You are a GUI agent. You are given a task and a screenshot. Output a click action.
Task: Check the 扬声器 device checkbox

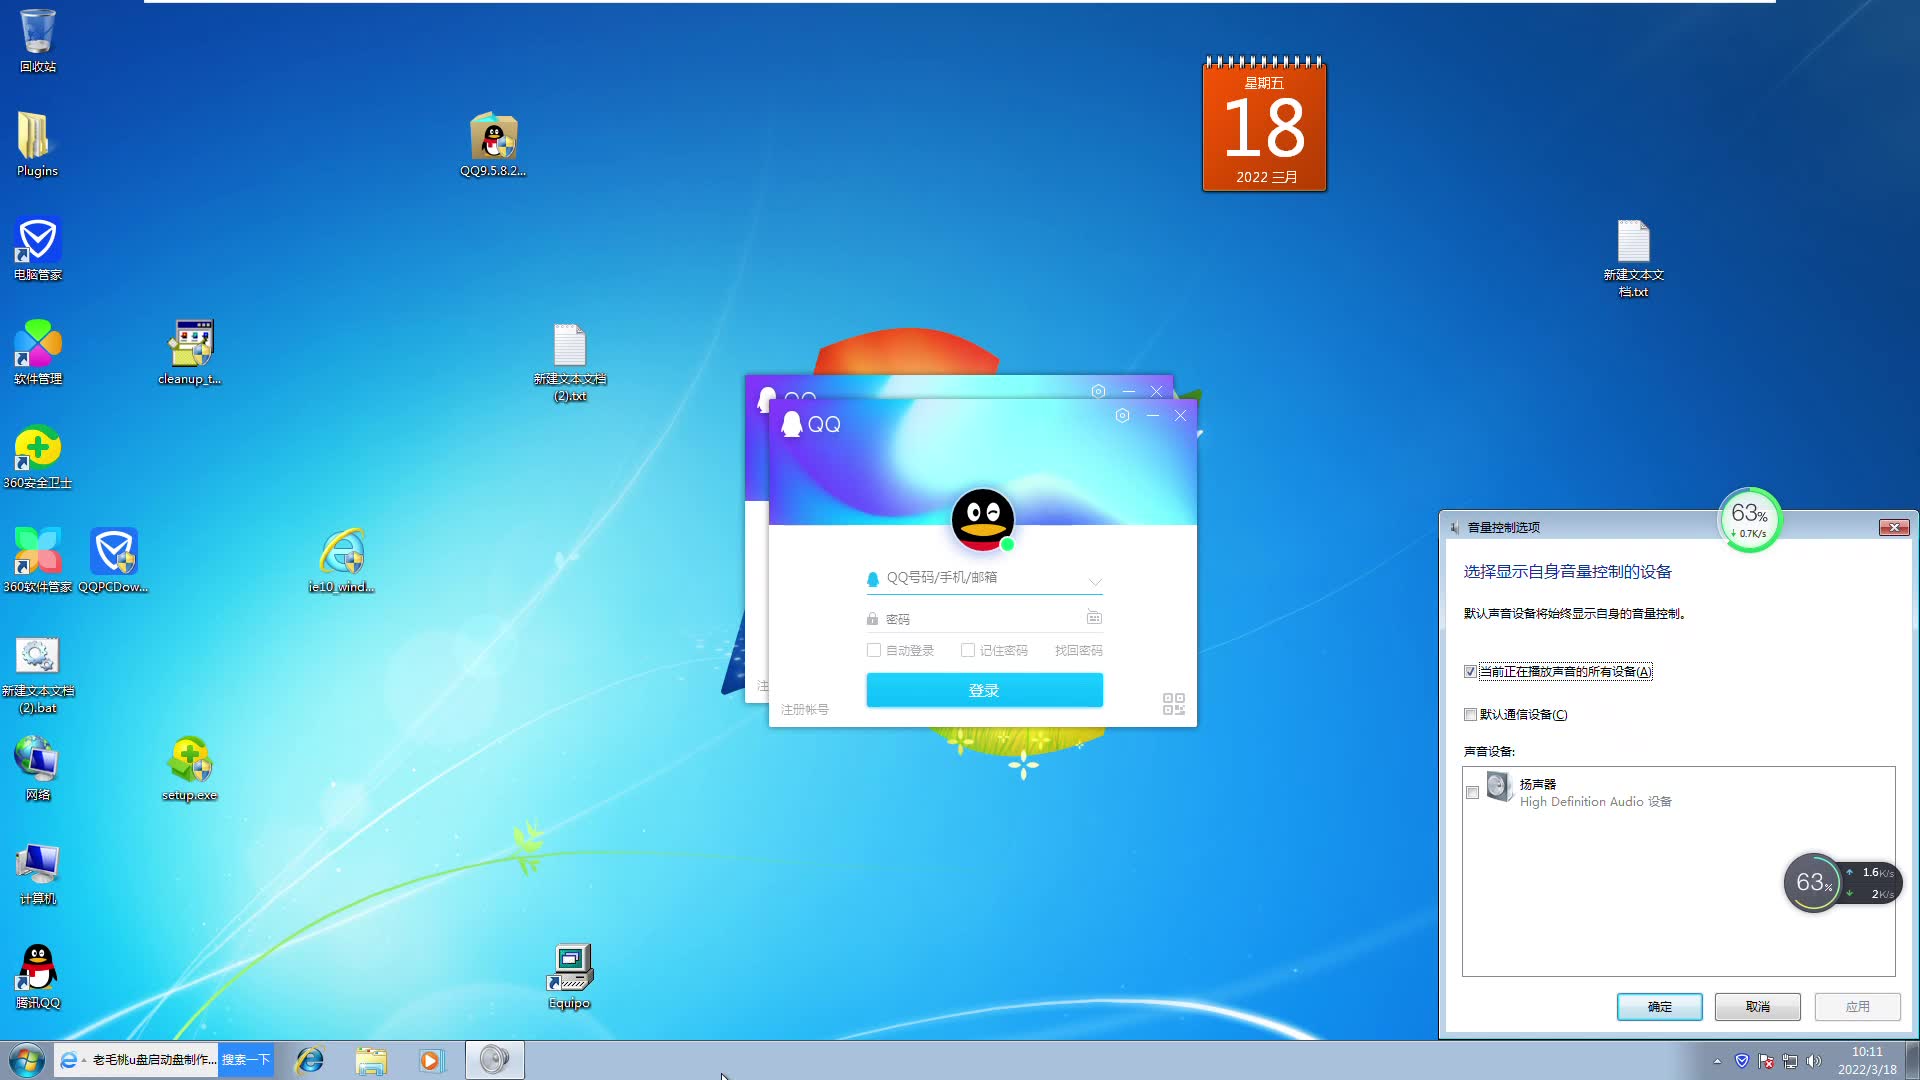[1472, 793]
